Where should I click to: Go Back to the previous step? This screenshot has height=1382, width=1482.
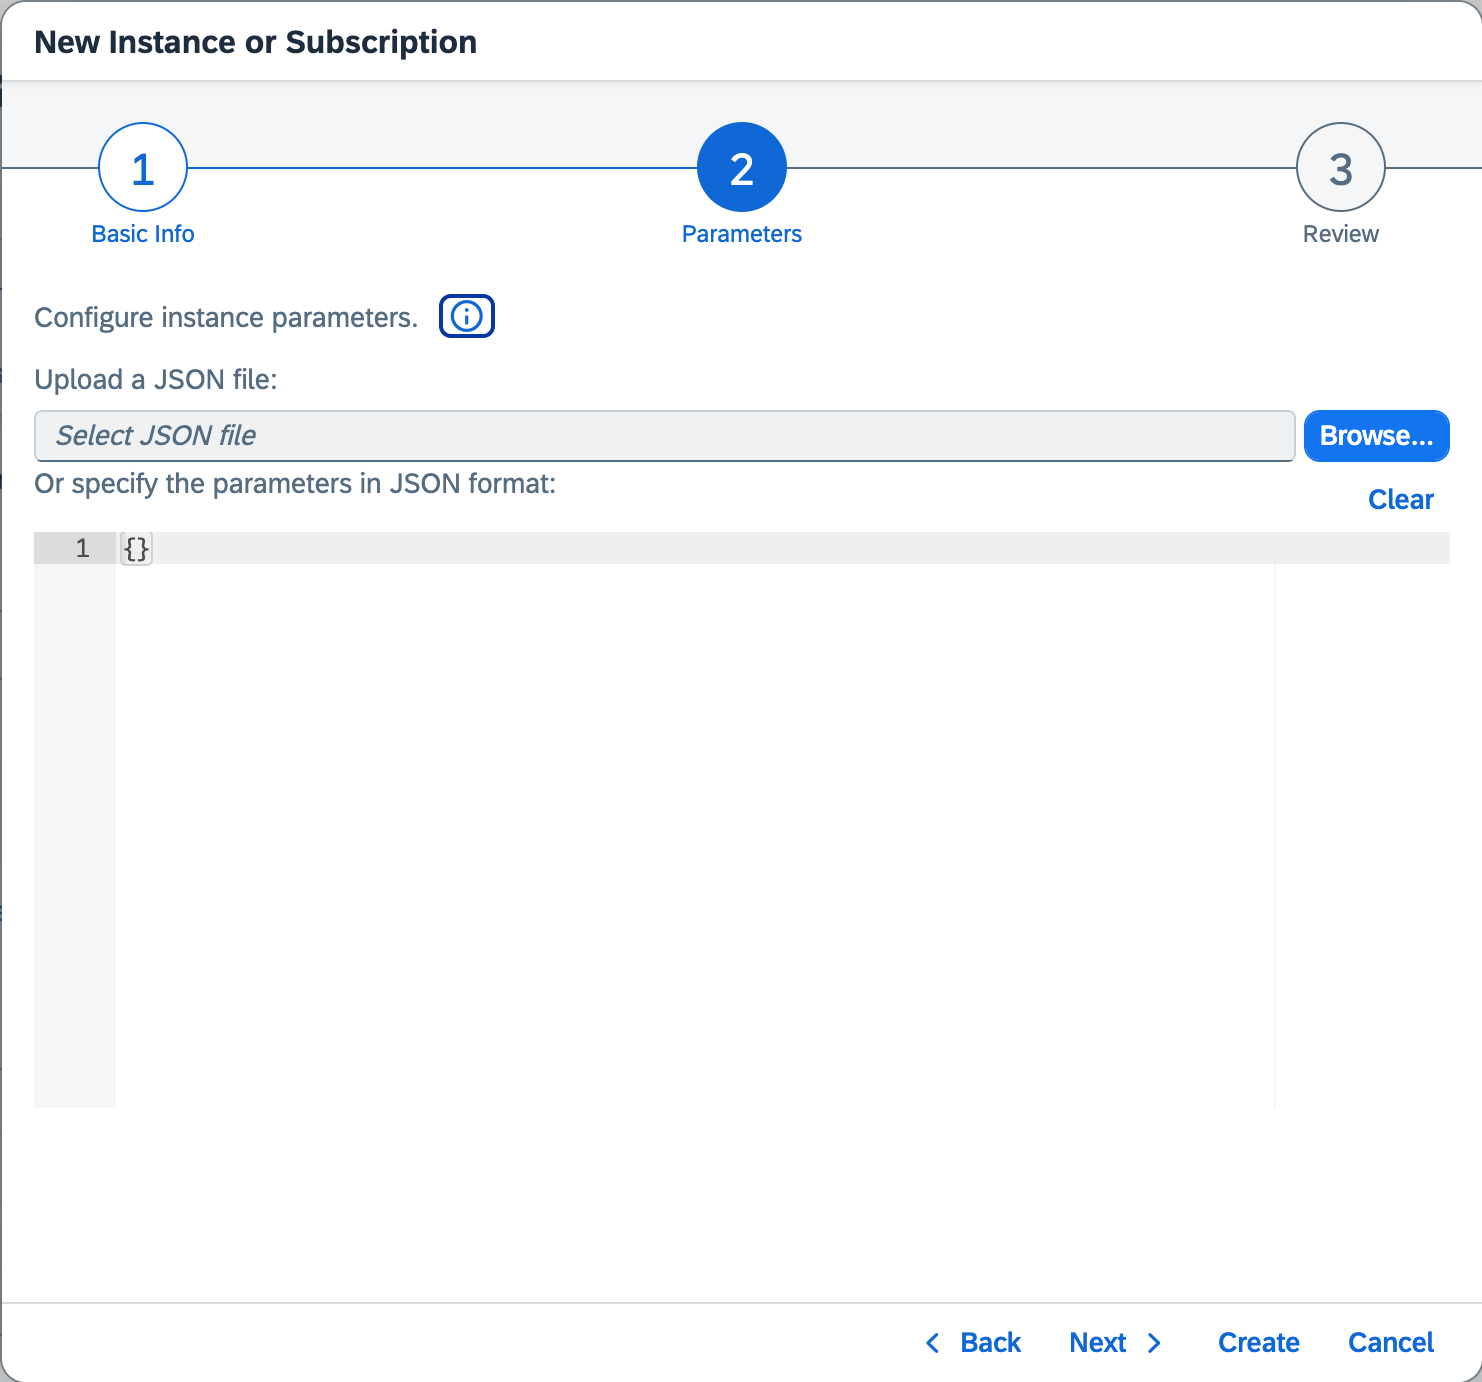point(973,1342)
